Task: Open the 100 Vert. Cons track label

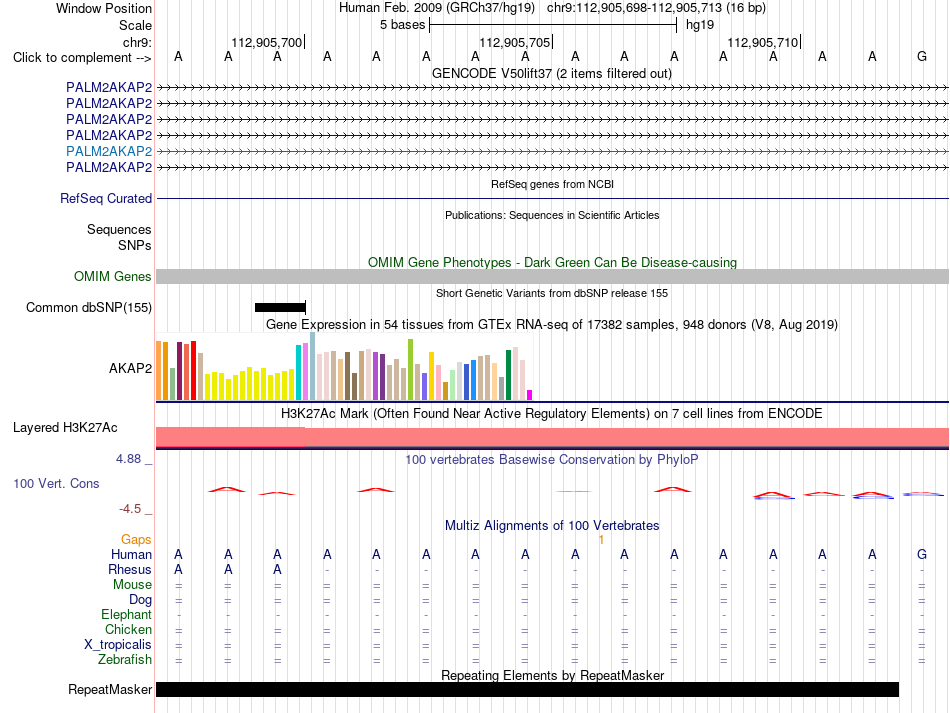Action: (x=56, y=483)
